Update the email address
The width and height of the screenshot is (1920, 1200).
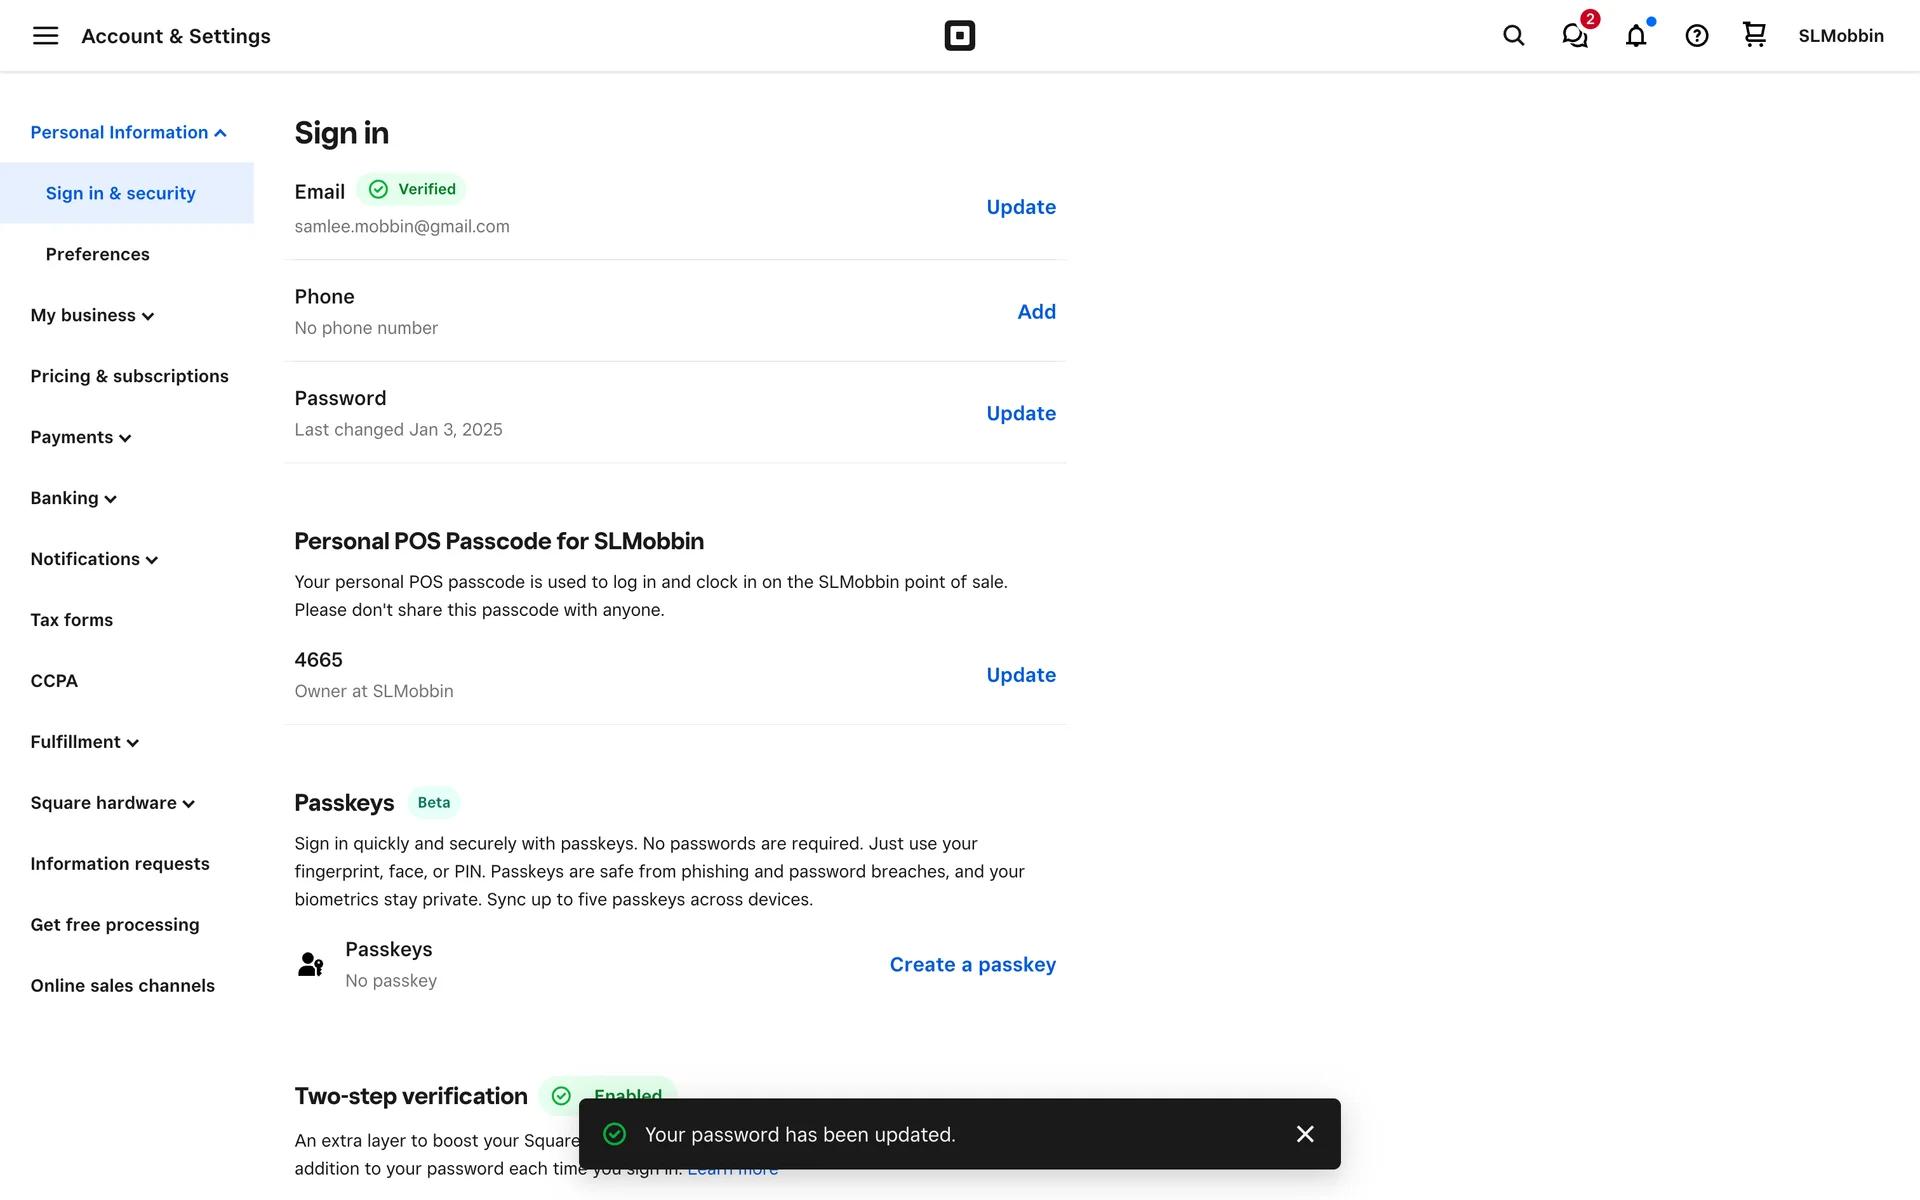(x=1020, y=207)
